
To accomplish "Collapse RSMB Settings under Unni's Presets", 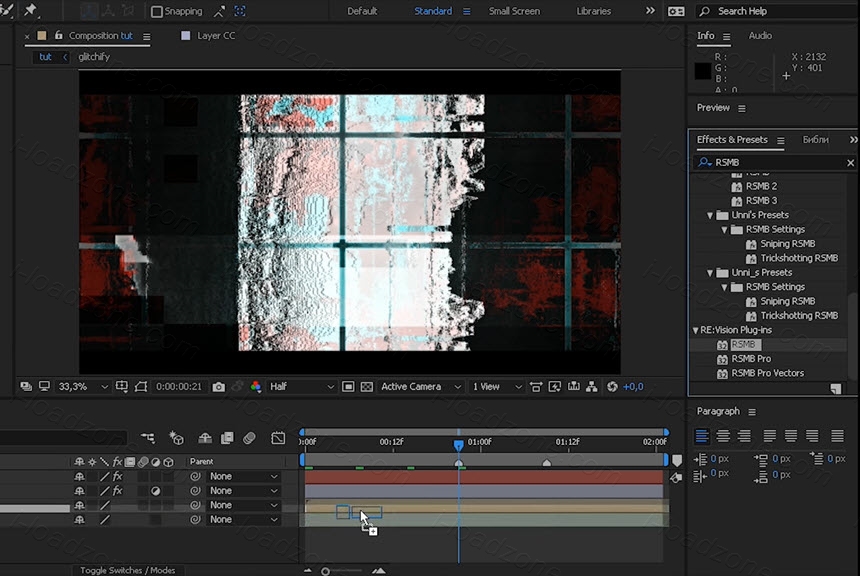I will point(724,230).
